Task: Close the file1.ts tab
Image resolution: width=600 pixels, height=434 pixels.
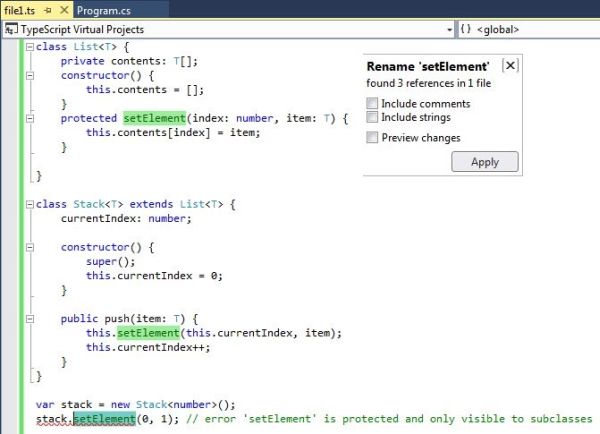Action: point(64,10)
